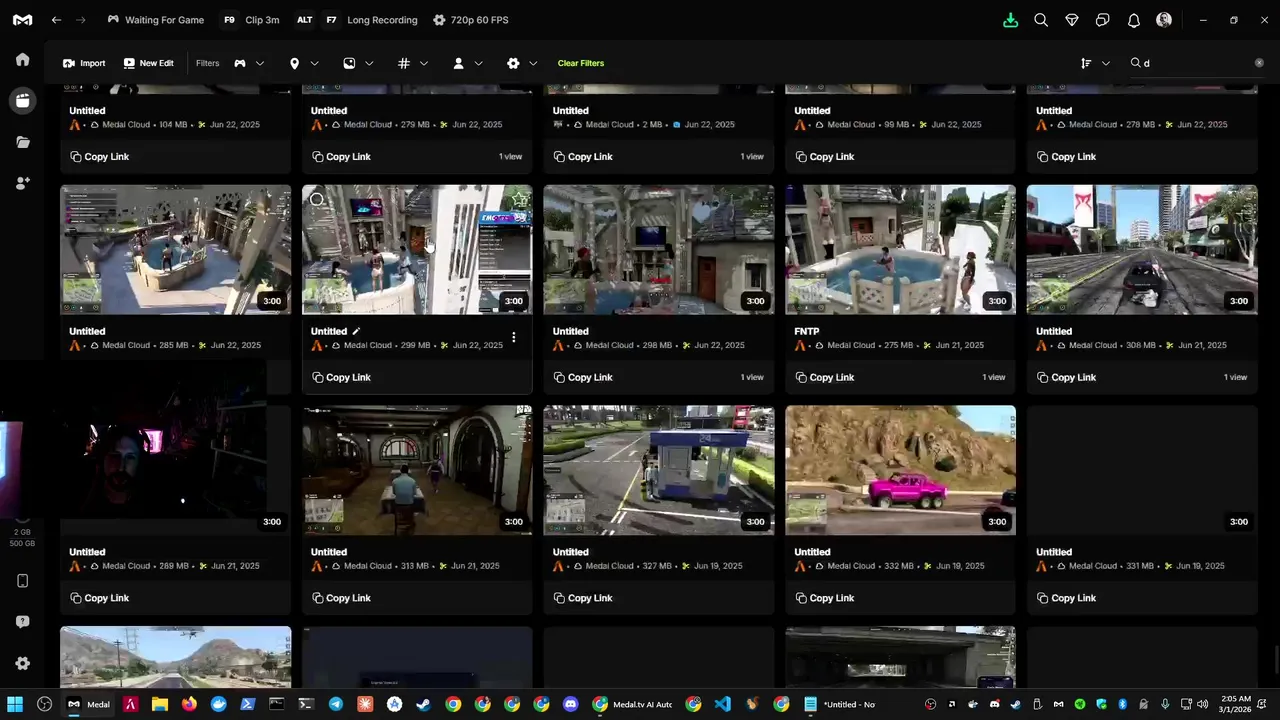1280x720 pixels.
Task: Open the folders sidebar icon
Action: pos(22,142)
